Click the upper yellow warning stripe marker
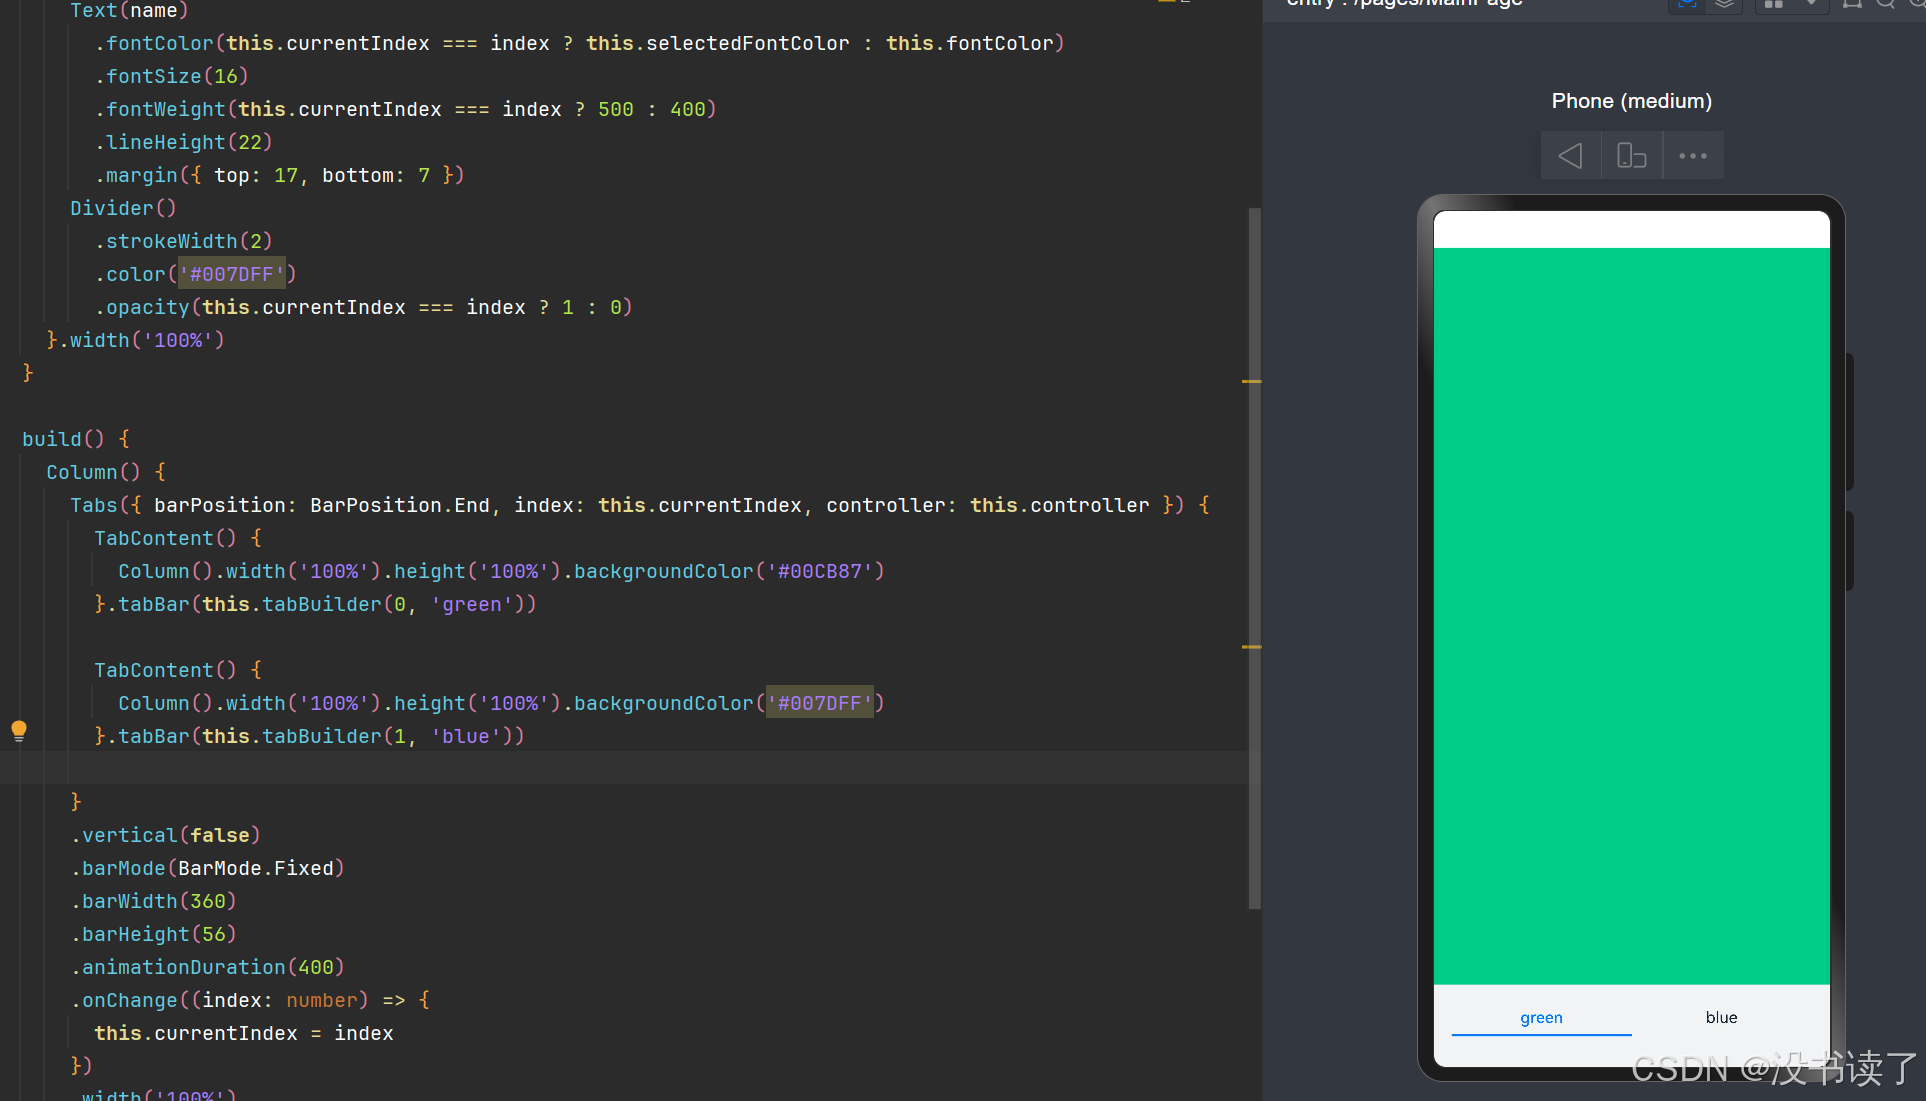Screen dimensions: 1926x1101 [x=1251, y=381]
